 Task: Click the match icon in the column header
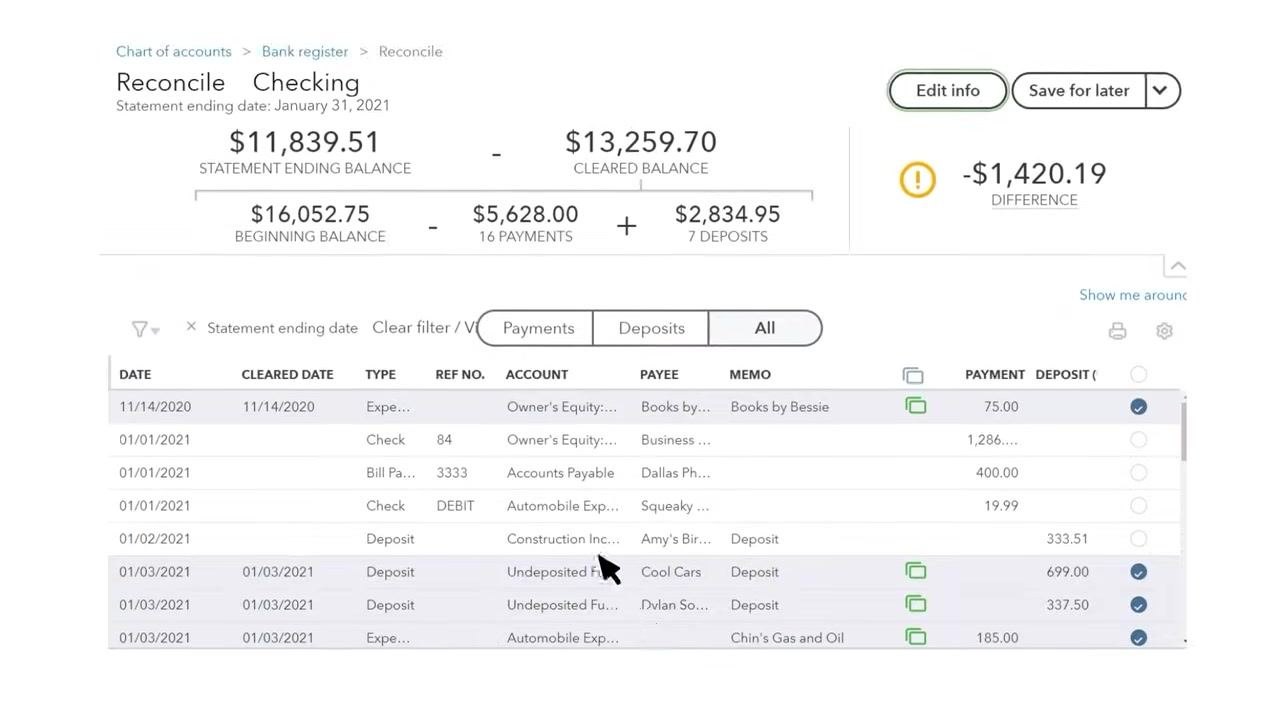click(x=913, y=375)
